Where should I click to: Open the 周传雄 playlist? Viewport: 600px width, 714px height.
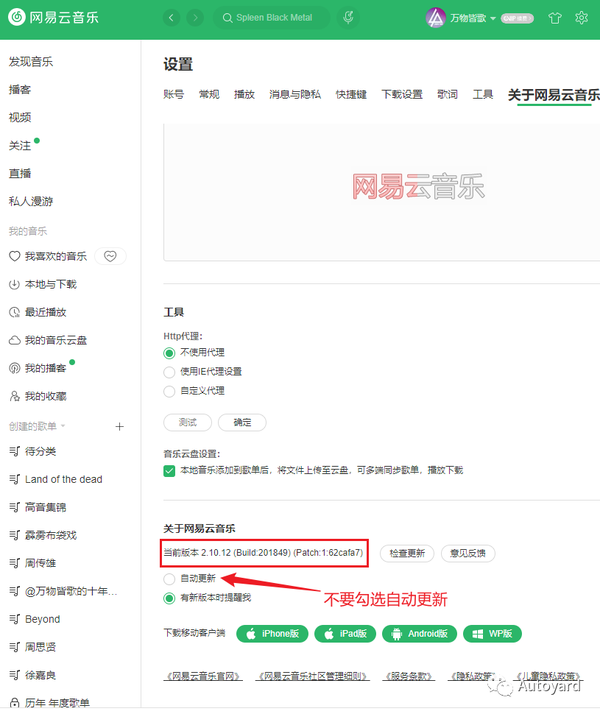click(x=40, y=563)
